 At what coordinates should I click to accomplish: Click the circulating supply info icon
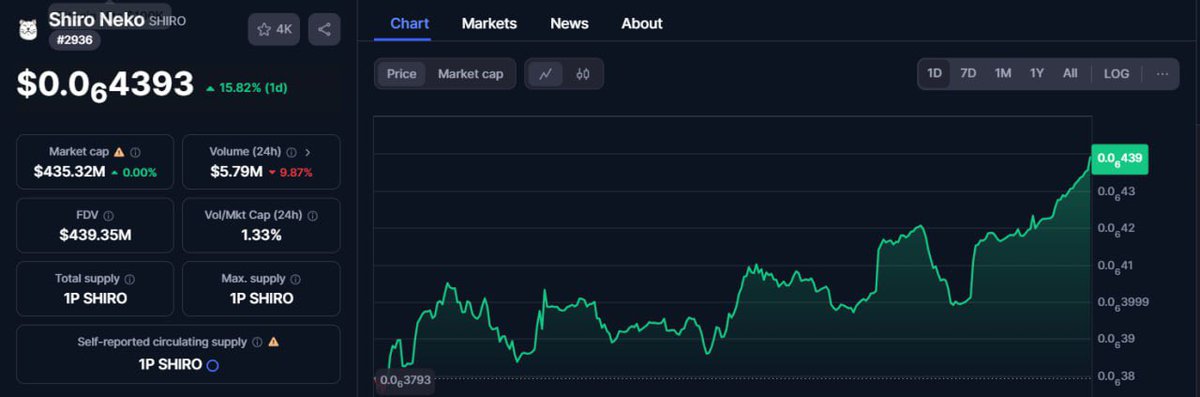pyautogui.click(x=257, y=342)
